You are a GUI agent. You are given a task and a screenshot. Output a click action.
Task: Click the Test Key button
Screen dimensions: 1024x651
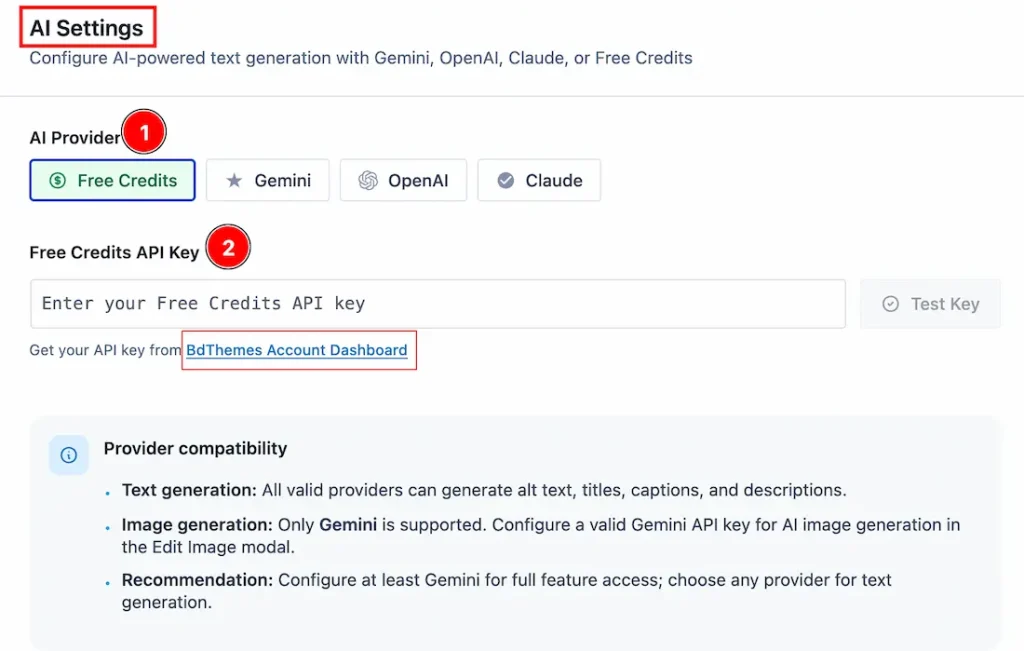930,304
